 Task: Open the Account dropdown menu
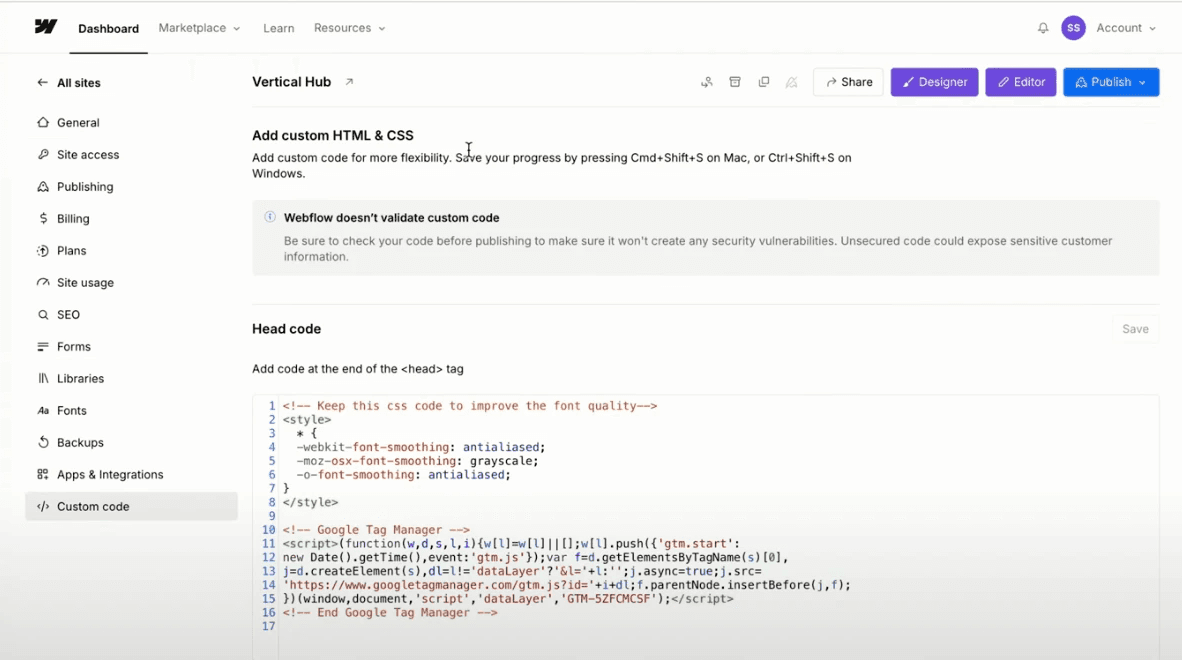click(1126, 28)
